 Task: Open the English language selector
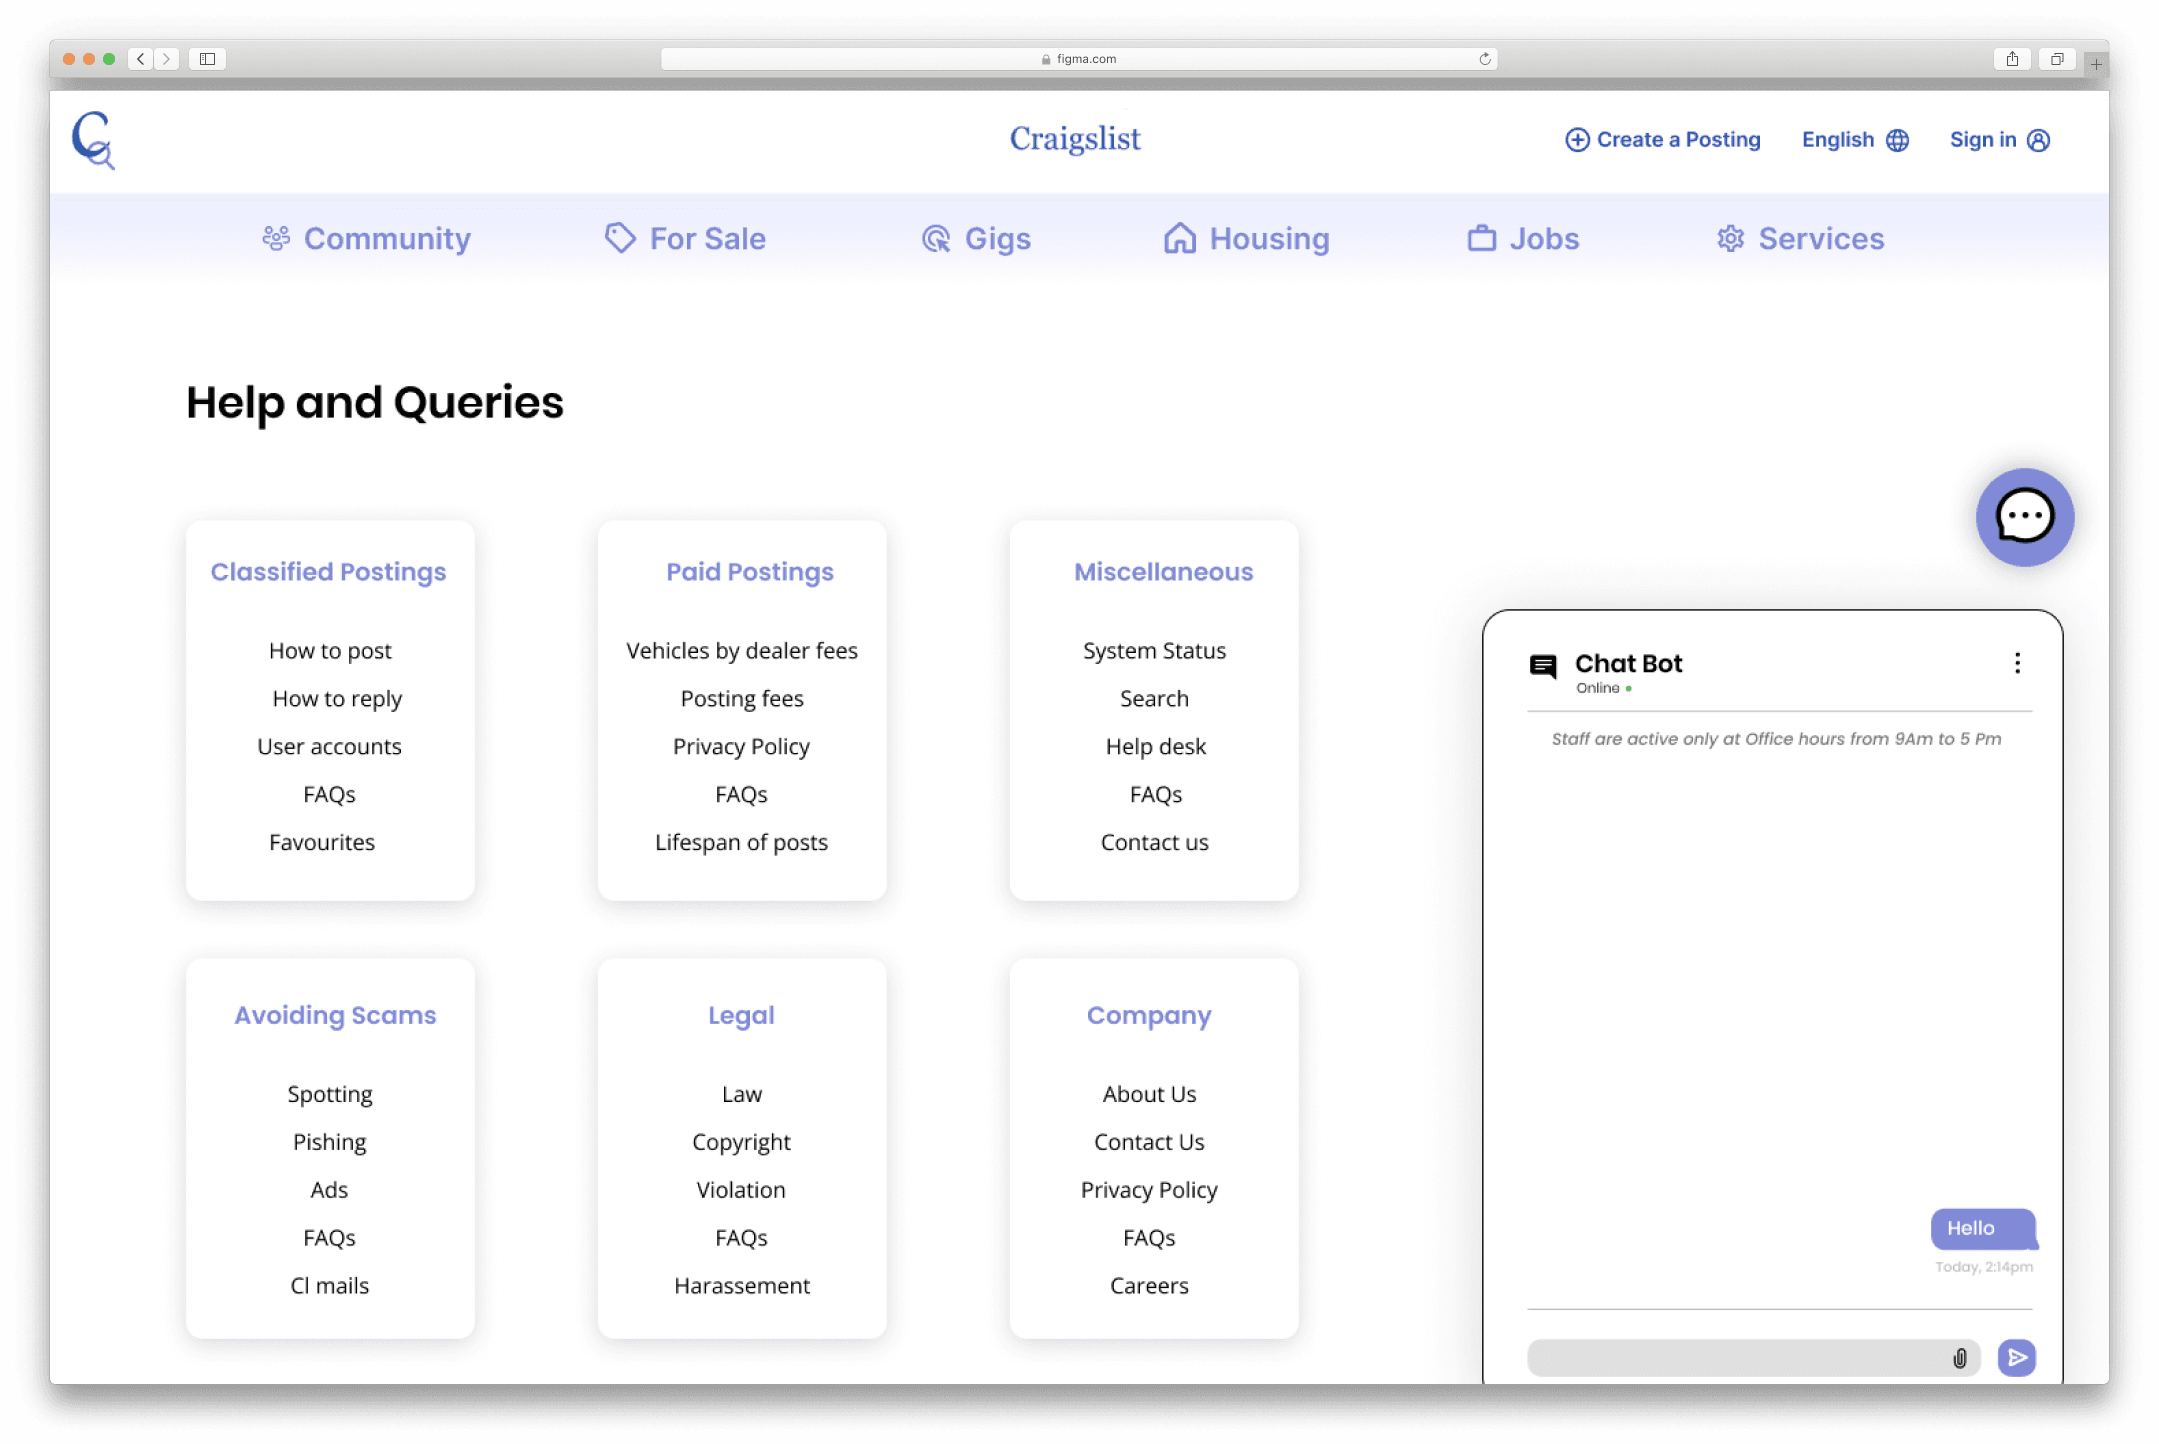click(x=1837, y=140)
